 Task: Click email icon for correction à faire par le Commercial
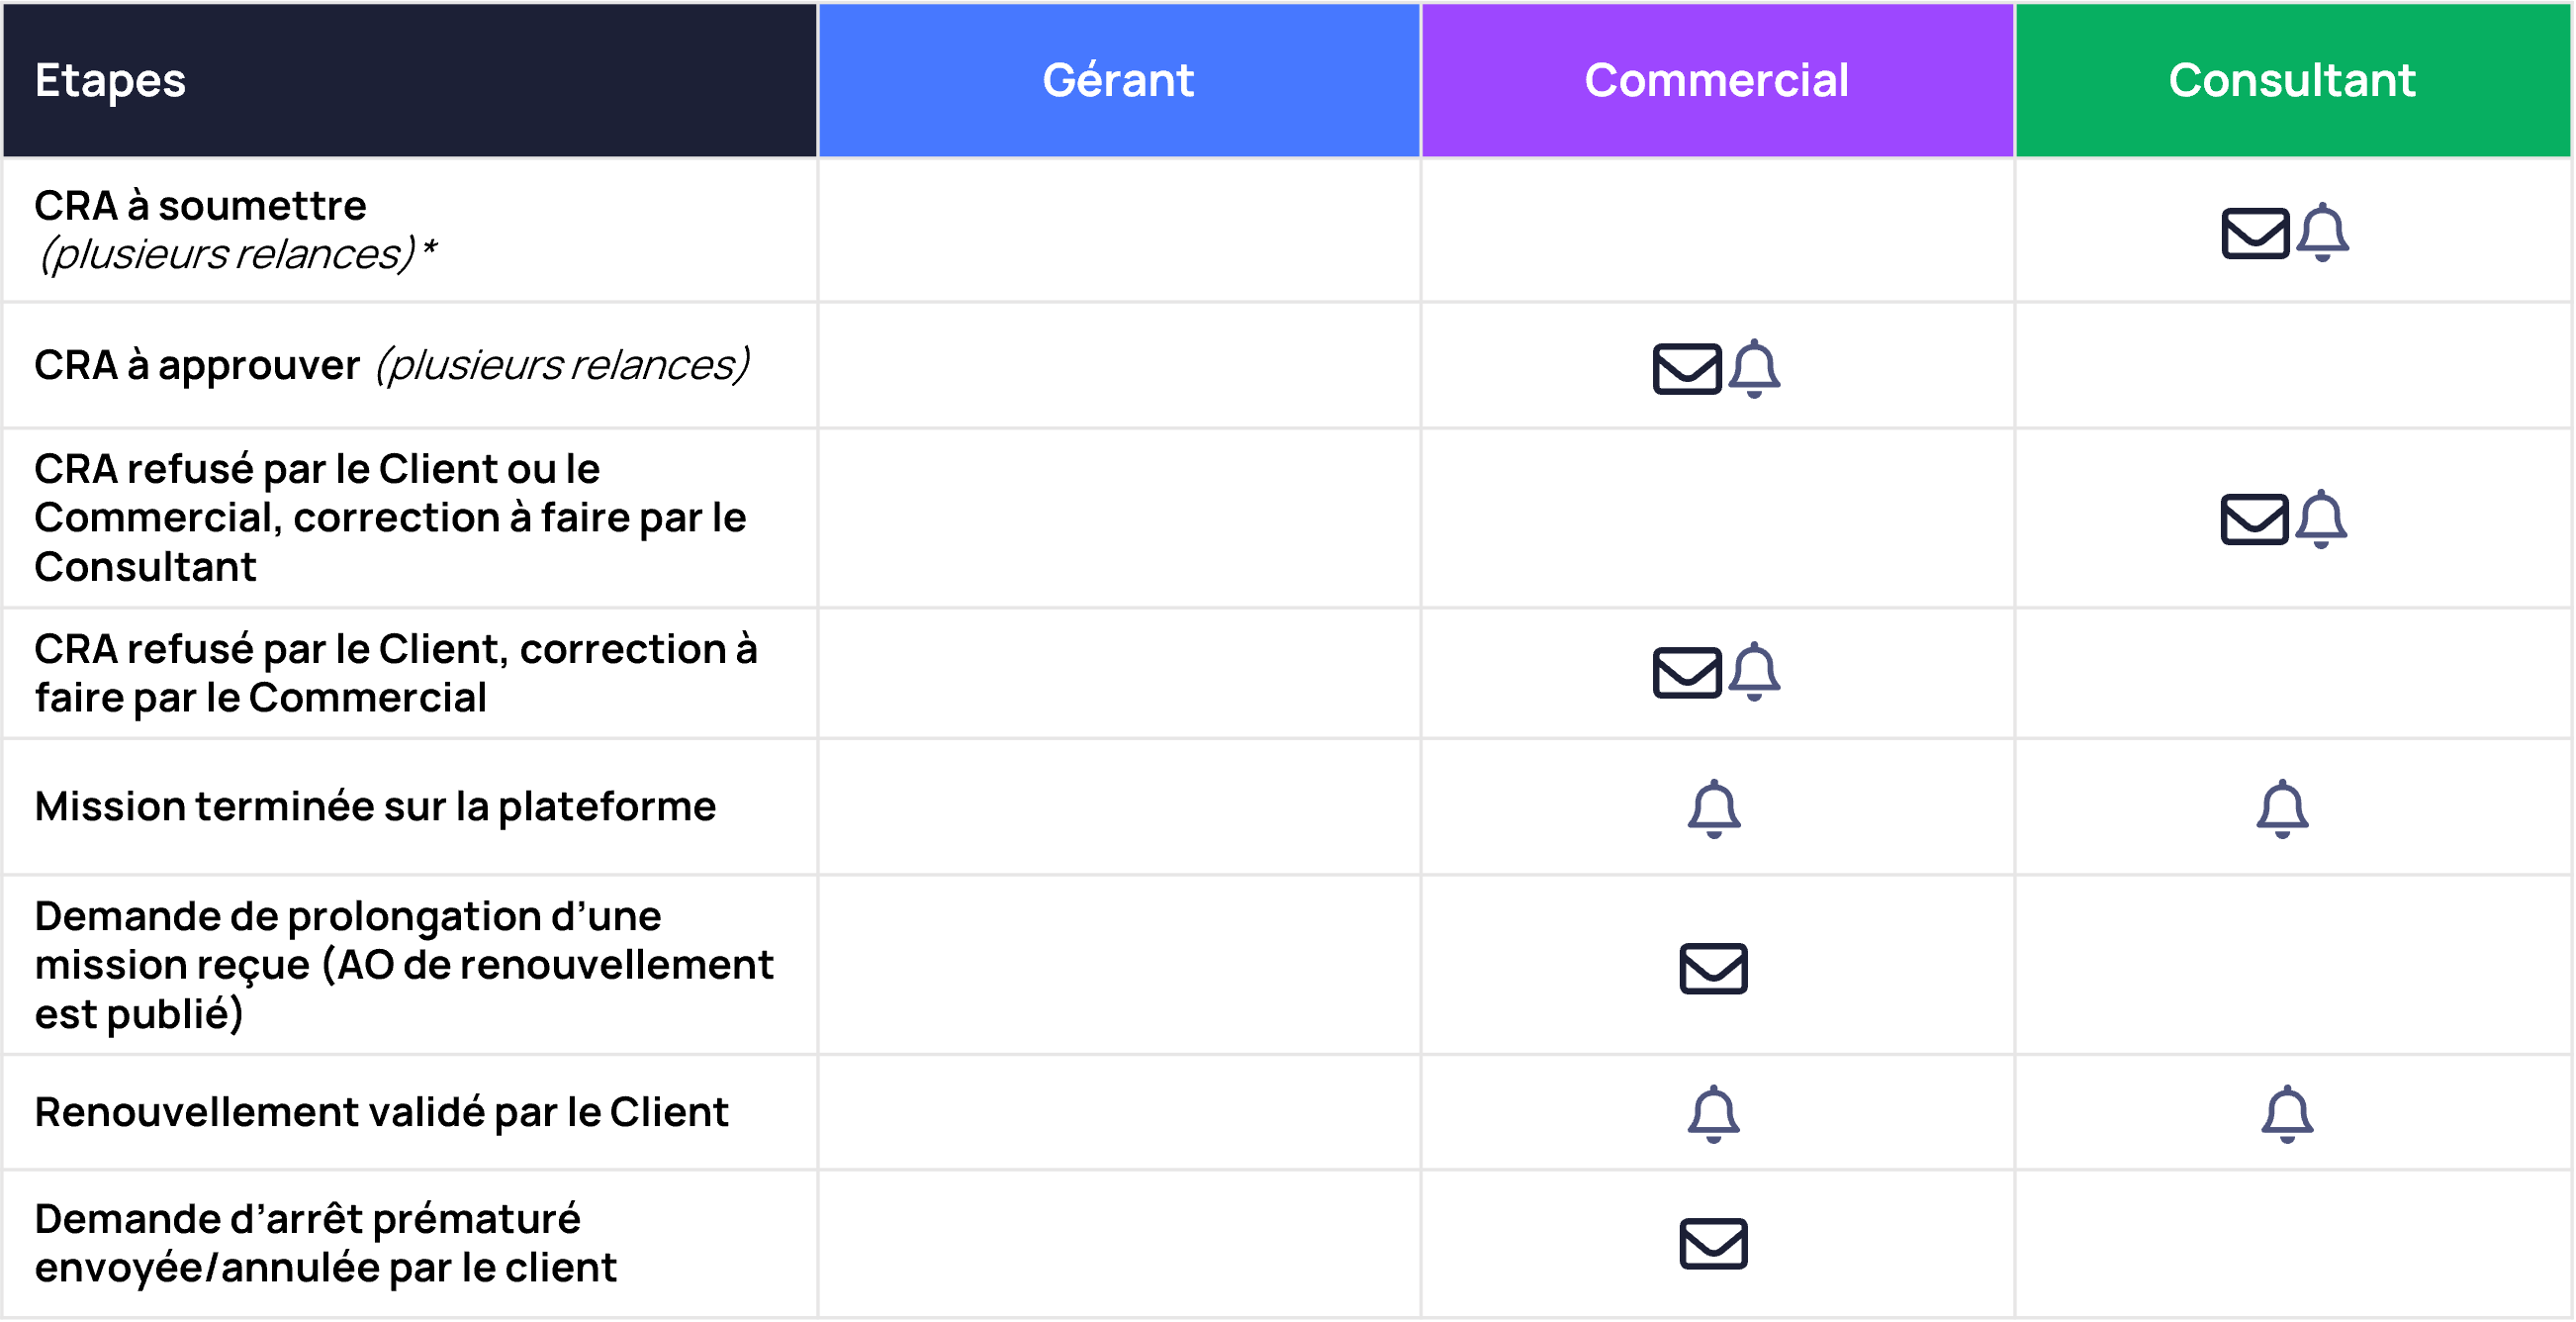coord(1687,673)
